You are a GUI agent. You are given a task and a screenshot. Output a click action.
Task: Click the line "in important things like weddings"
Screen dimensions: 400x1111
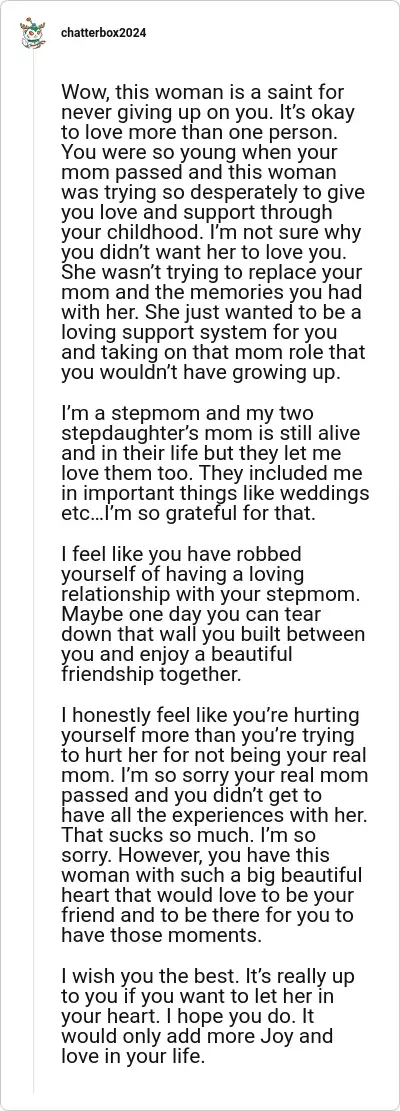click(215, 492)
